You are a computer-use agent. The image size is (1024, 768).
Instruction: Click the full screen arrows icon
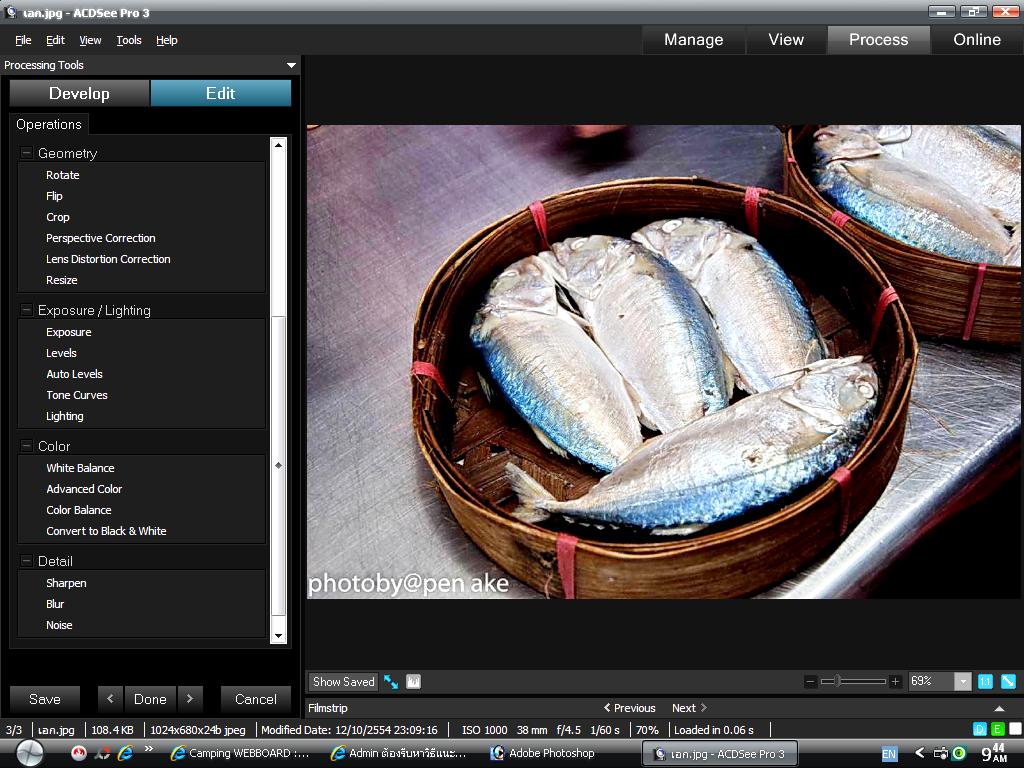391,682
